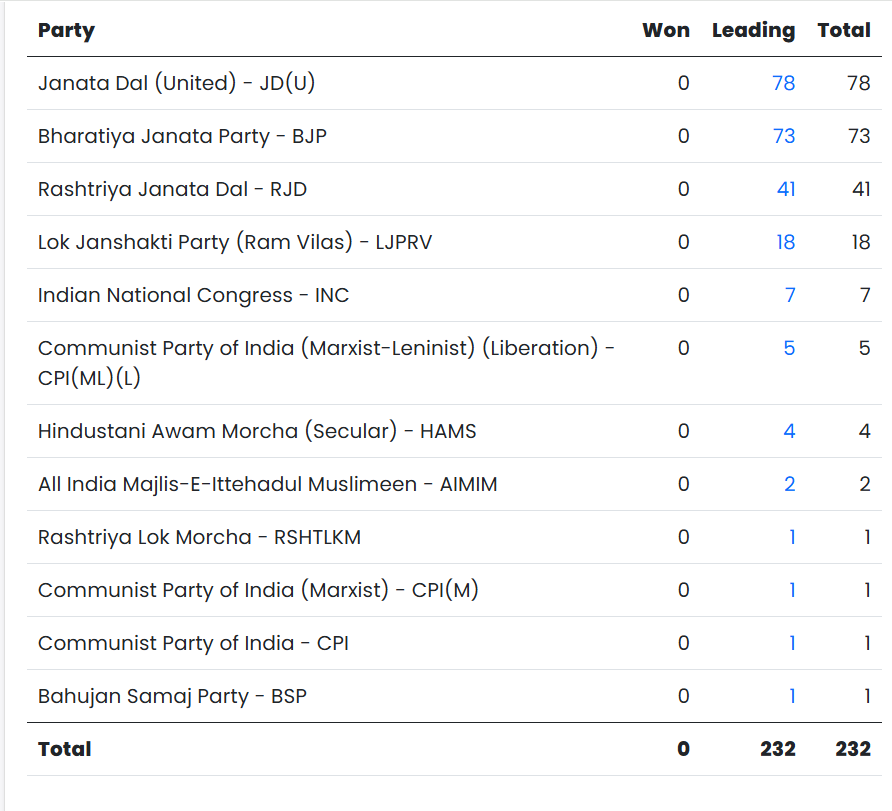Click Bahujan Samaj Party leading link

tap(792, 696)
